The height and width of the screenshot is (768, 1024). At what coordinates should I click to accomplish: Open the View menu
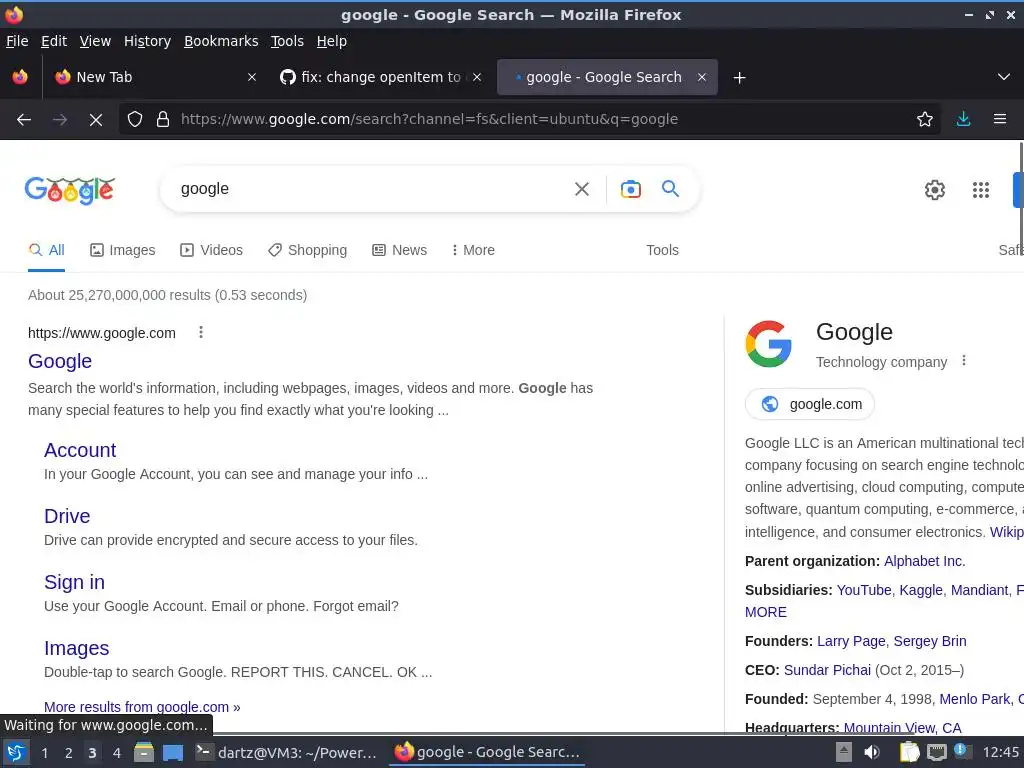[95, 41]
